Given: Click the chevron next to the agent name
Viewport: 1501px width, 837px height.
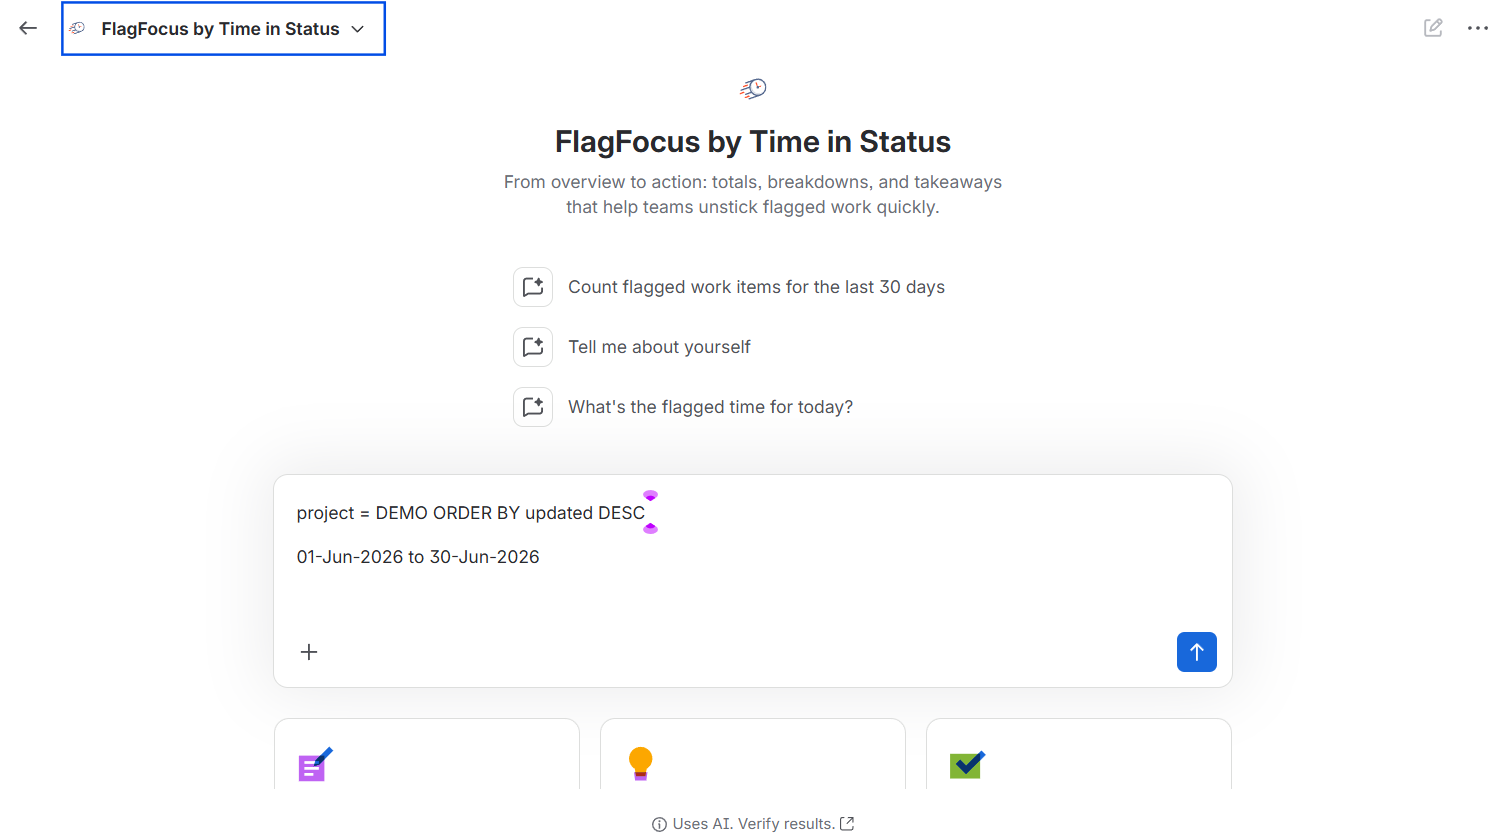Looking at the screenshot, I should (358, 29).
